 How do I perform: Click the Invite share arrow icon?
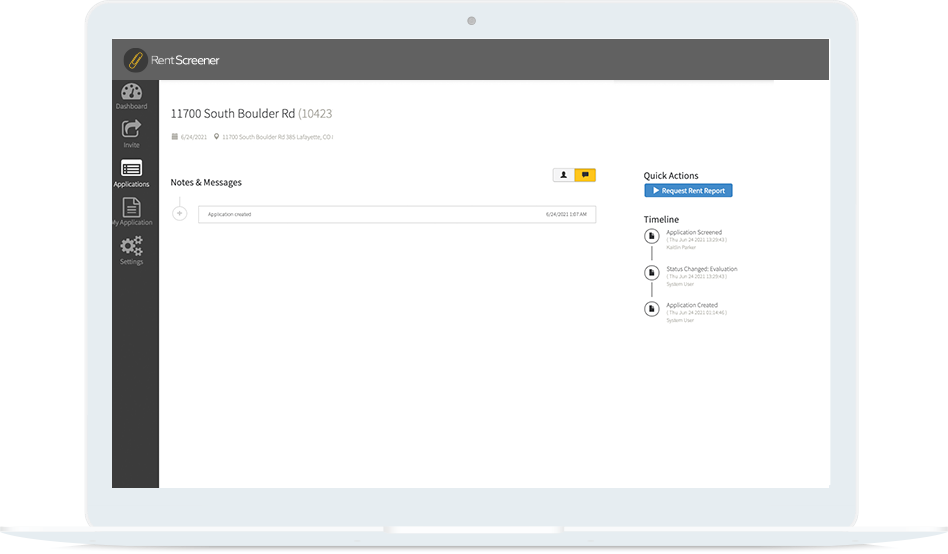pyautogui.click(x=131, y=129)
